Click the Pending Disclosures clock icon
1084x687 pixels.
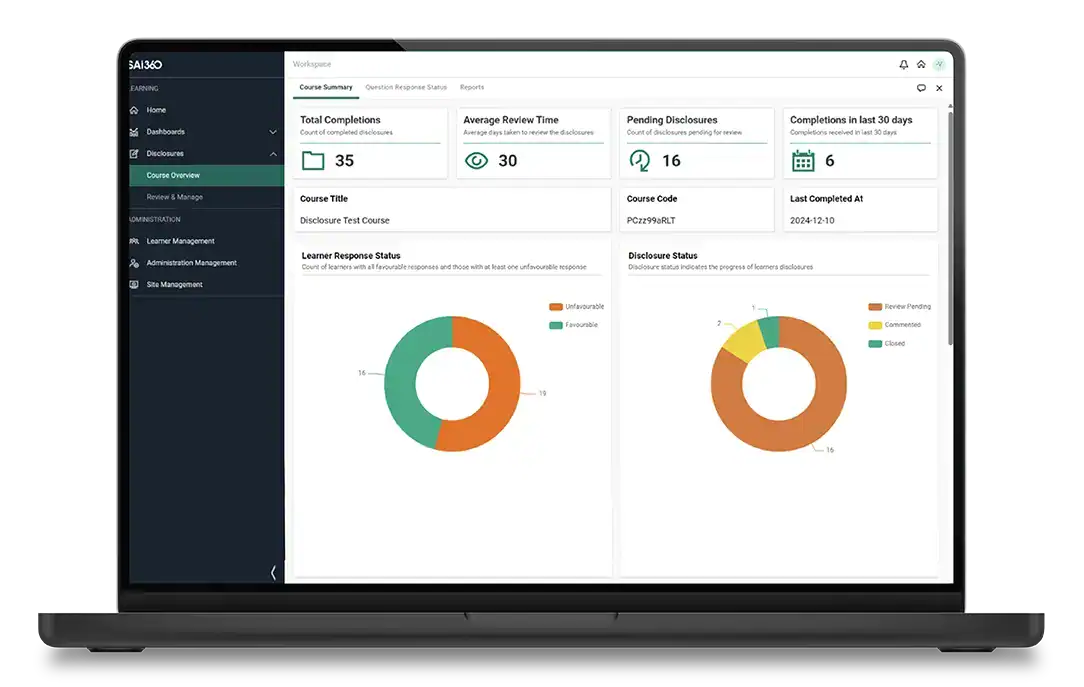pos(640,161)
